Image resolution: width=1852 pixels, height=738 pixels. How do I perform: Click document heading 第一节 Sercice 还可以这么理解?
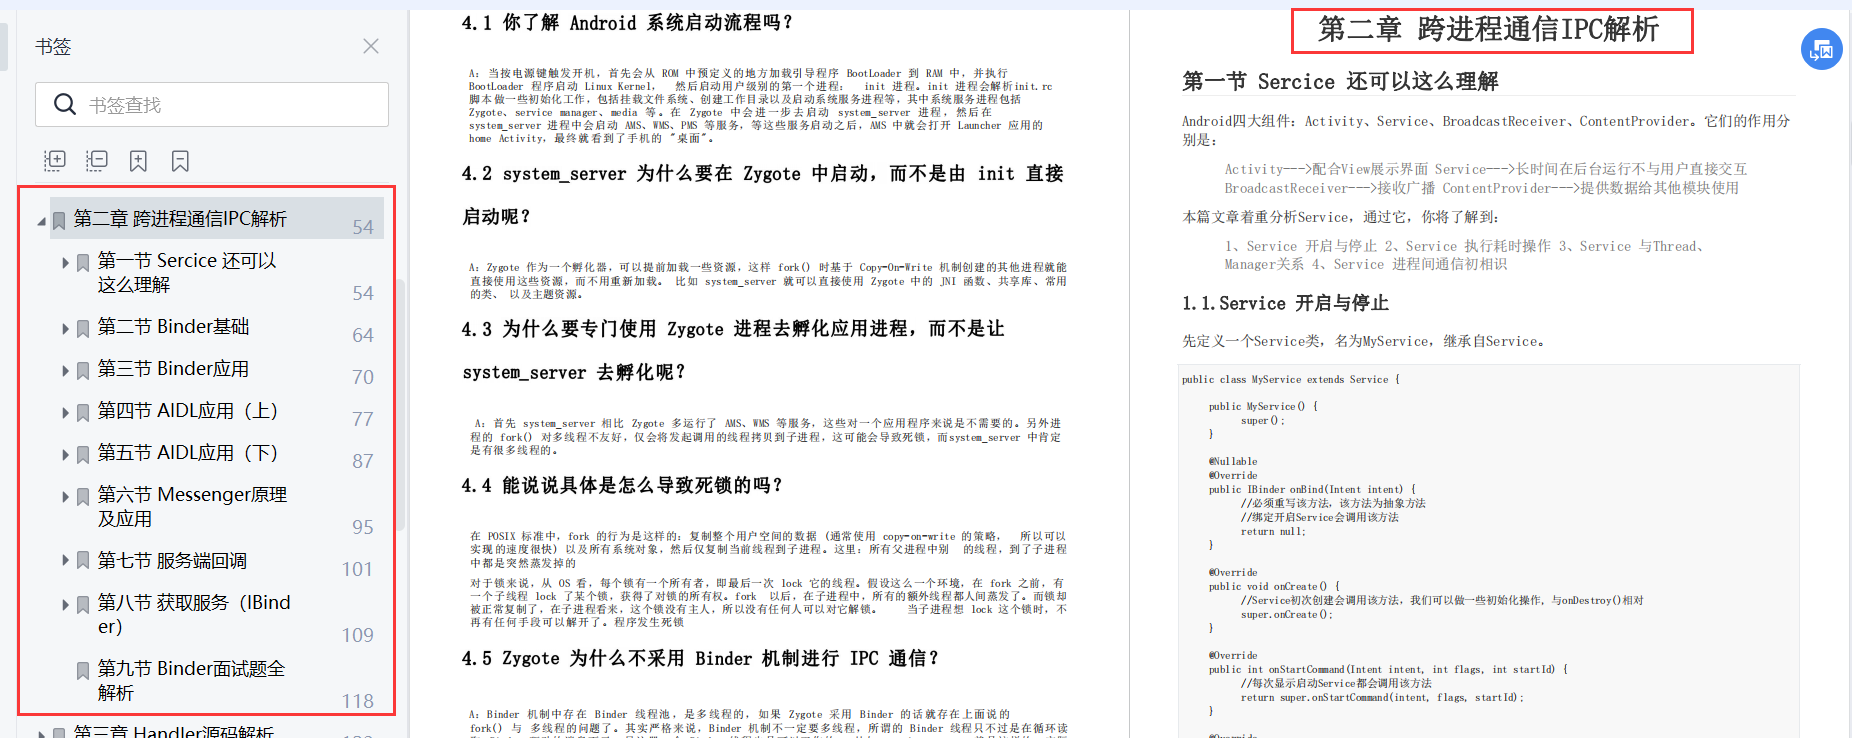pyautogui.click(x=1340, y=81)
